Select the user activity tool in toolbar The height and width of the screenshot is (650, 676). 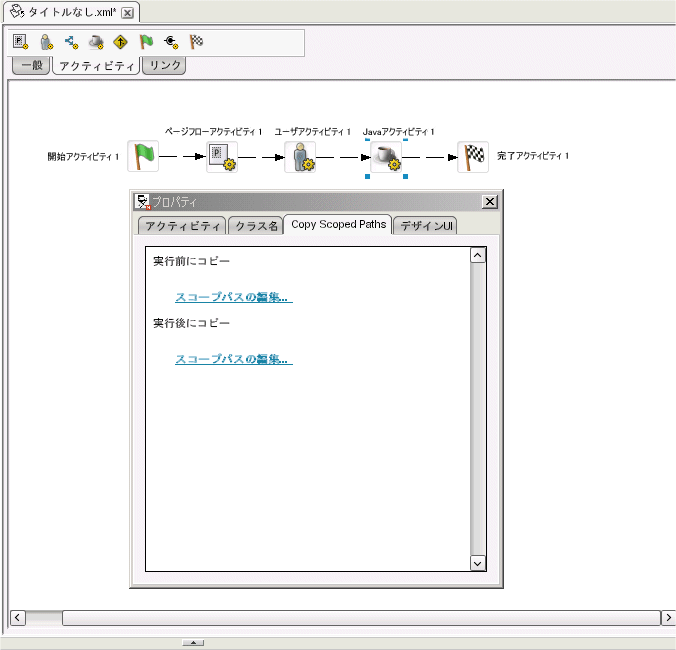[46, 42]
